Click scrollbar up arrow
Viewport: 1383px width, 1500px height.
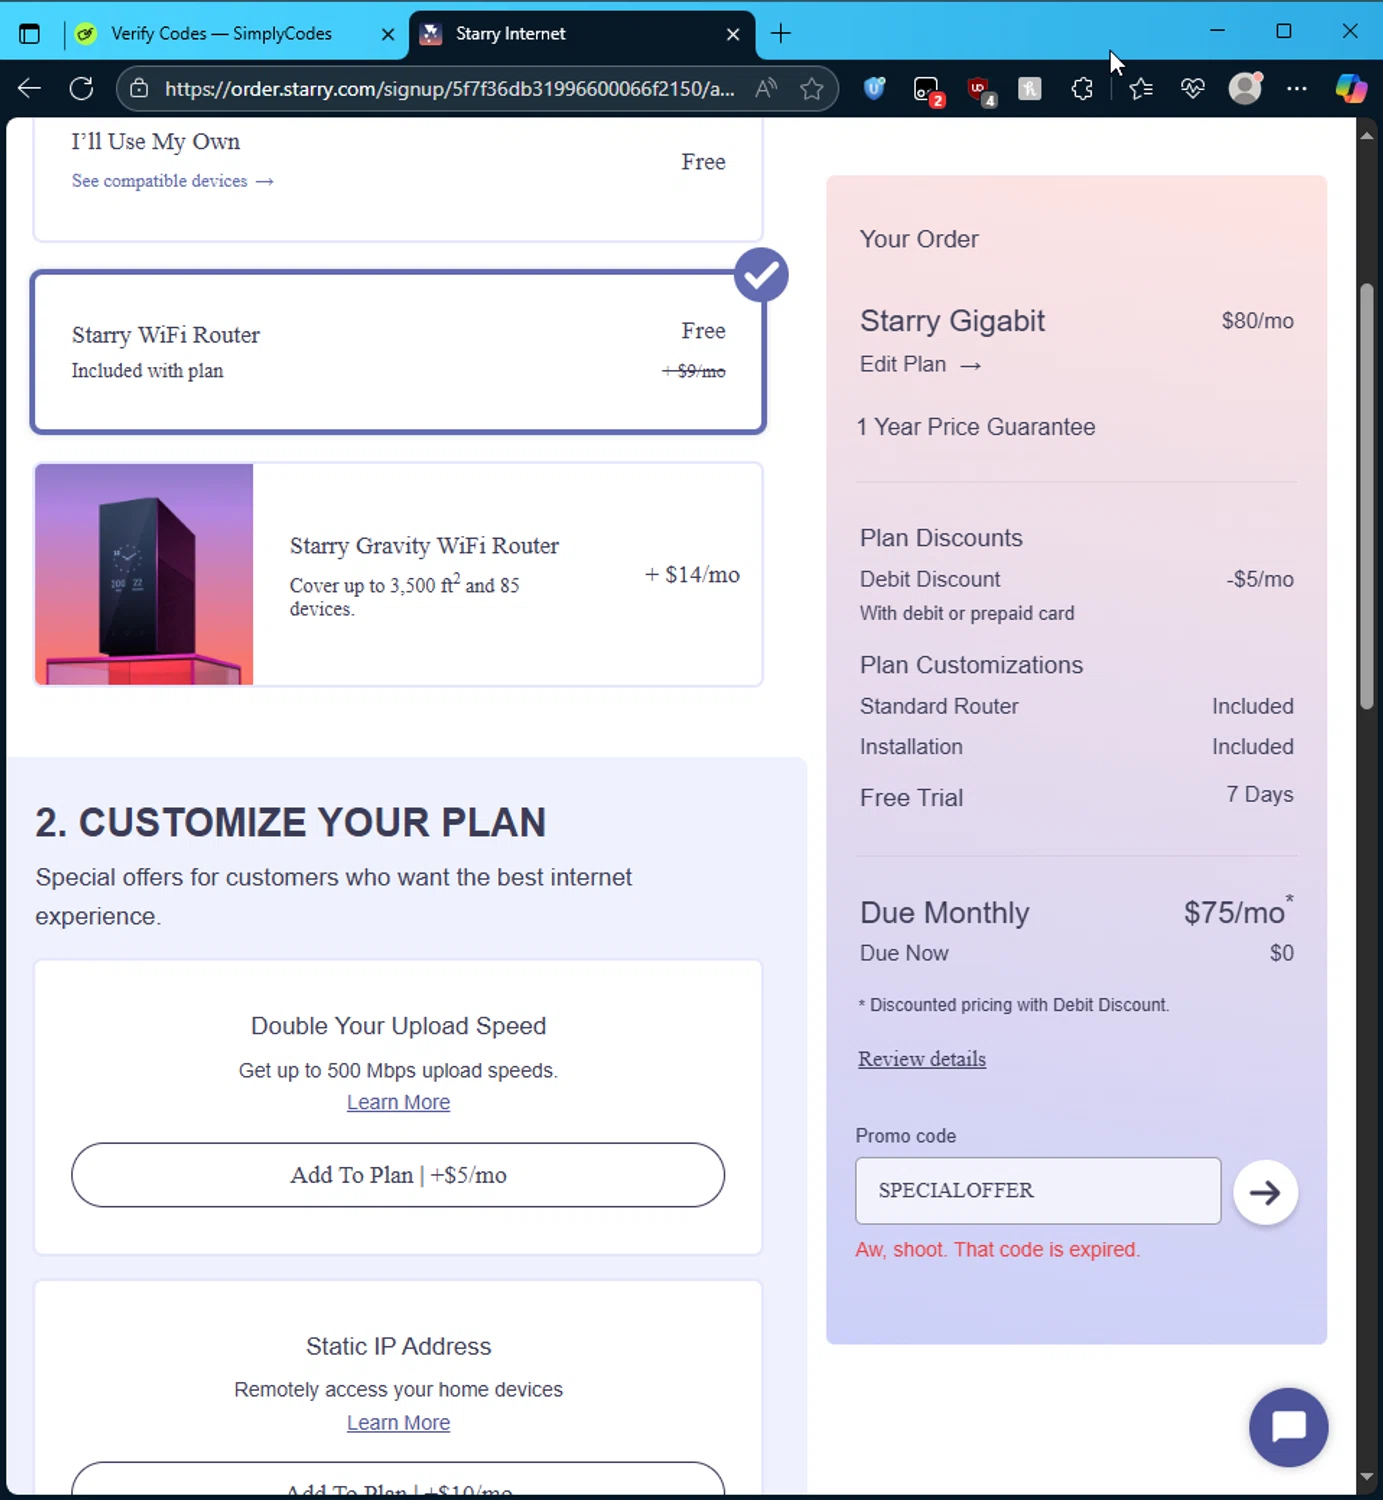pyautogui.click(x=1367, y=134)
